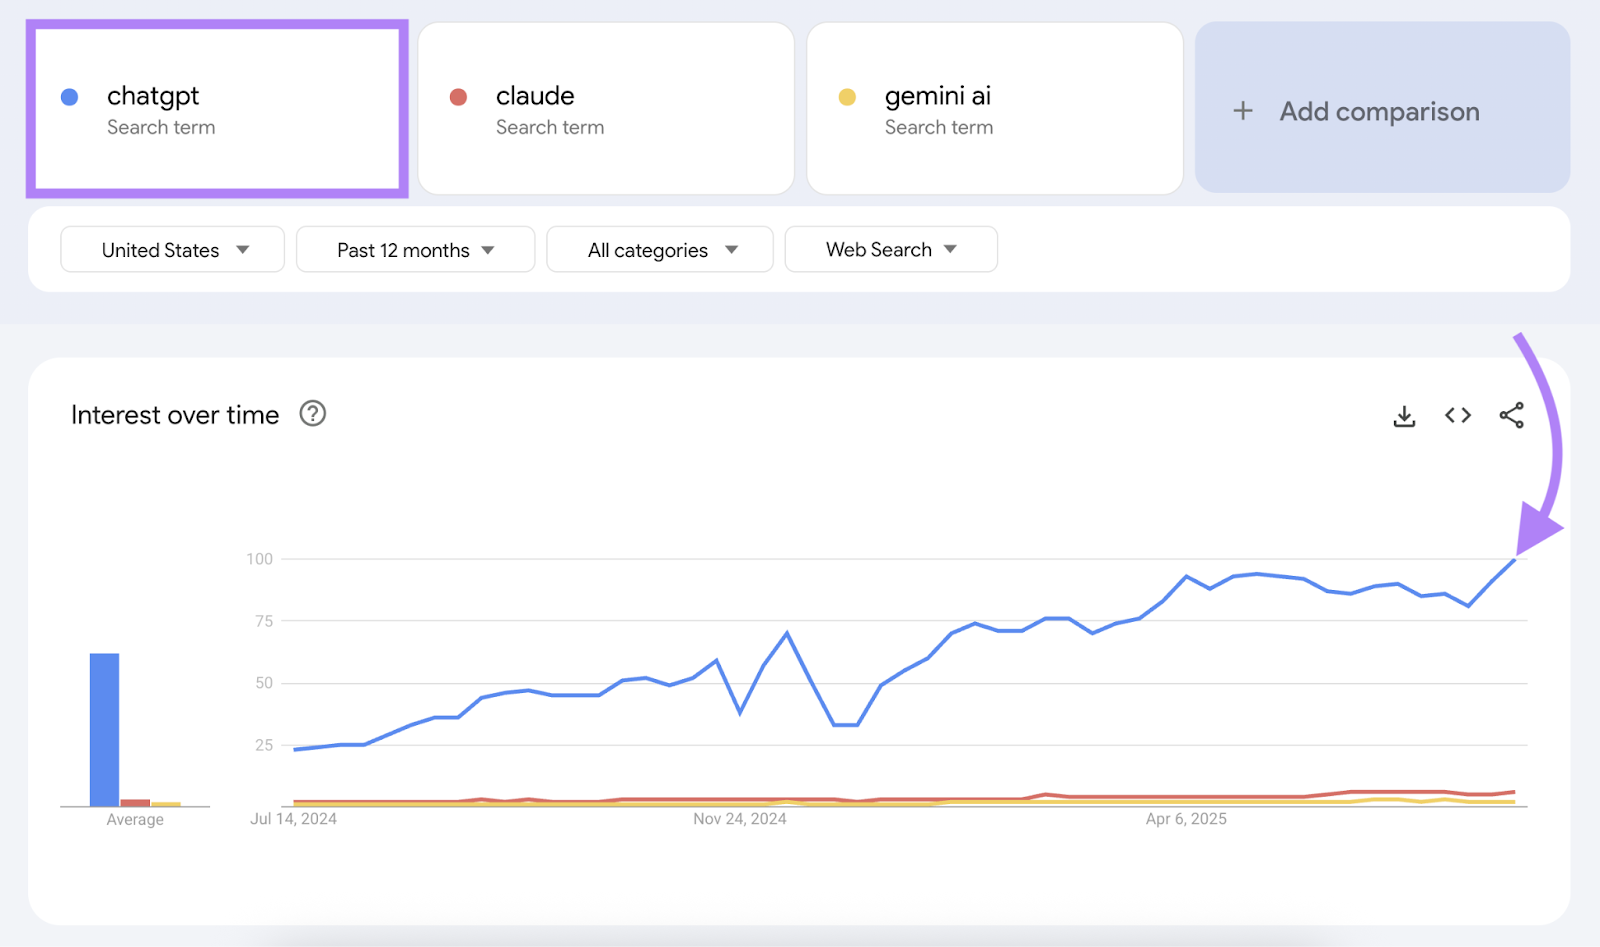Click the embed code icon for the chart
The height and width of the screenshot is (947, 1600).
1457,415
